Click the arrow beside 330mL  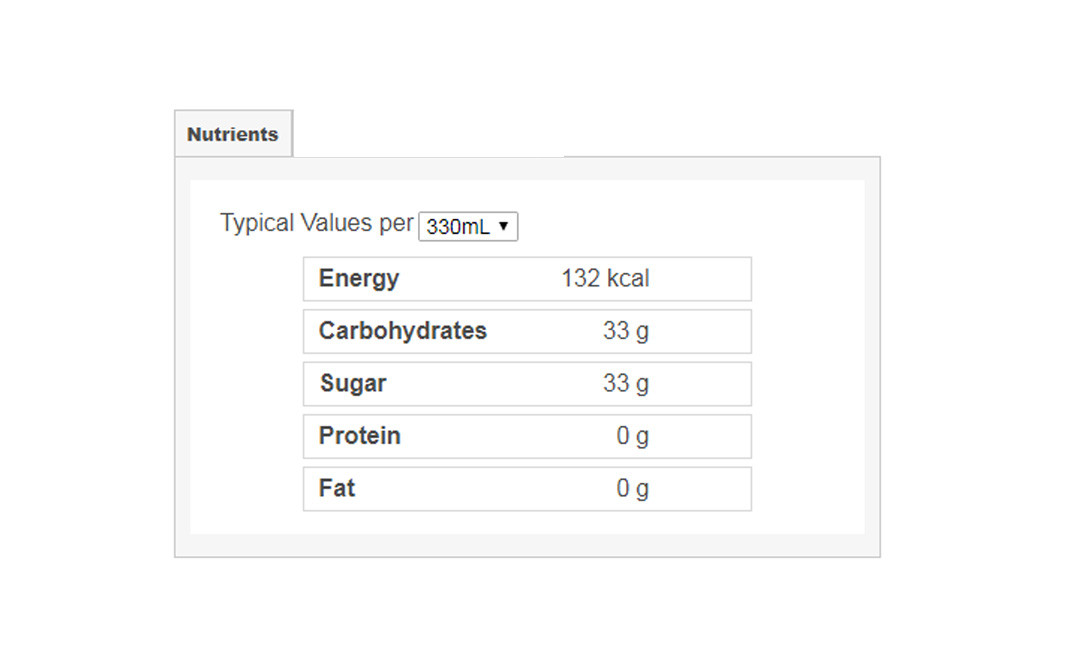pos(503,226)
